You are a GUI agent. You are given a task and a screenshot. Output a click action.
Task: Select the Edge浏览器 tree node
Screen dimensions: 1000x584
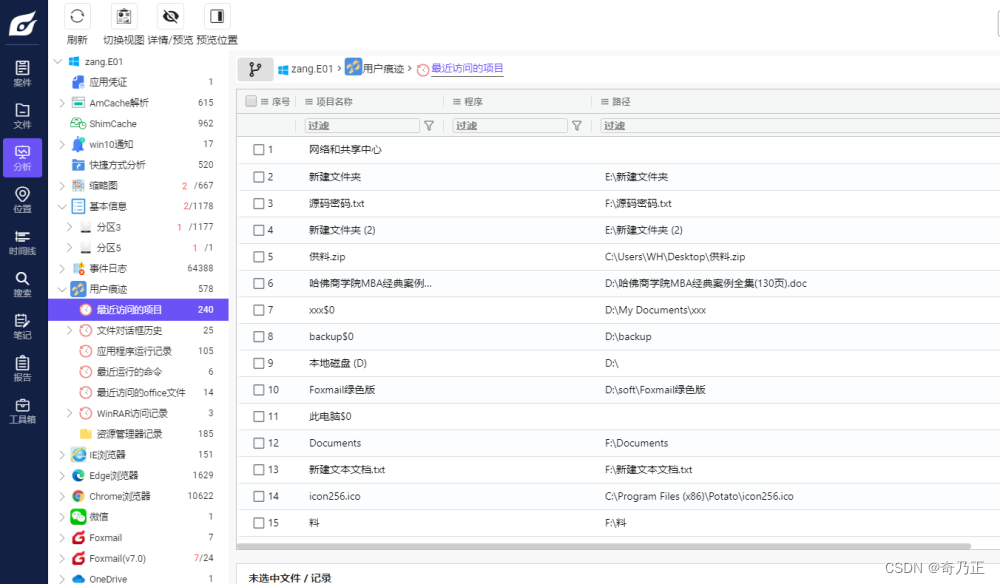click(x=114, y=476)
